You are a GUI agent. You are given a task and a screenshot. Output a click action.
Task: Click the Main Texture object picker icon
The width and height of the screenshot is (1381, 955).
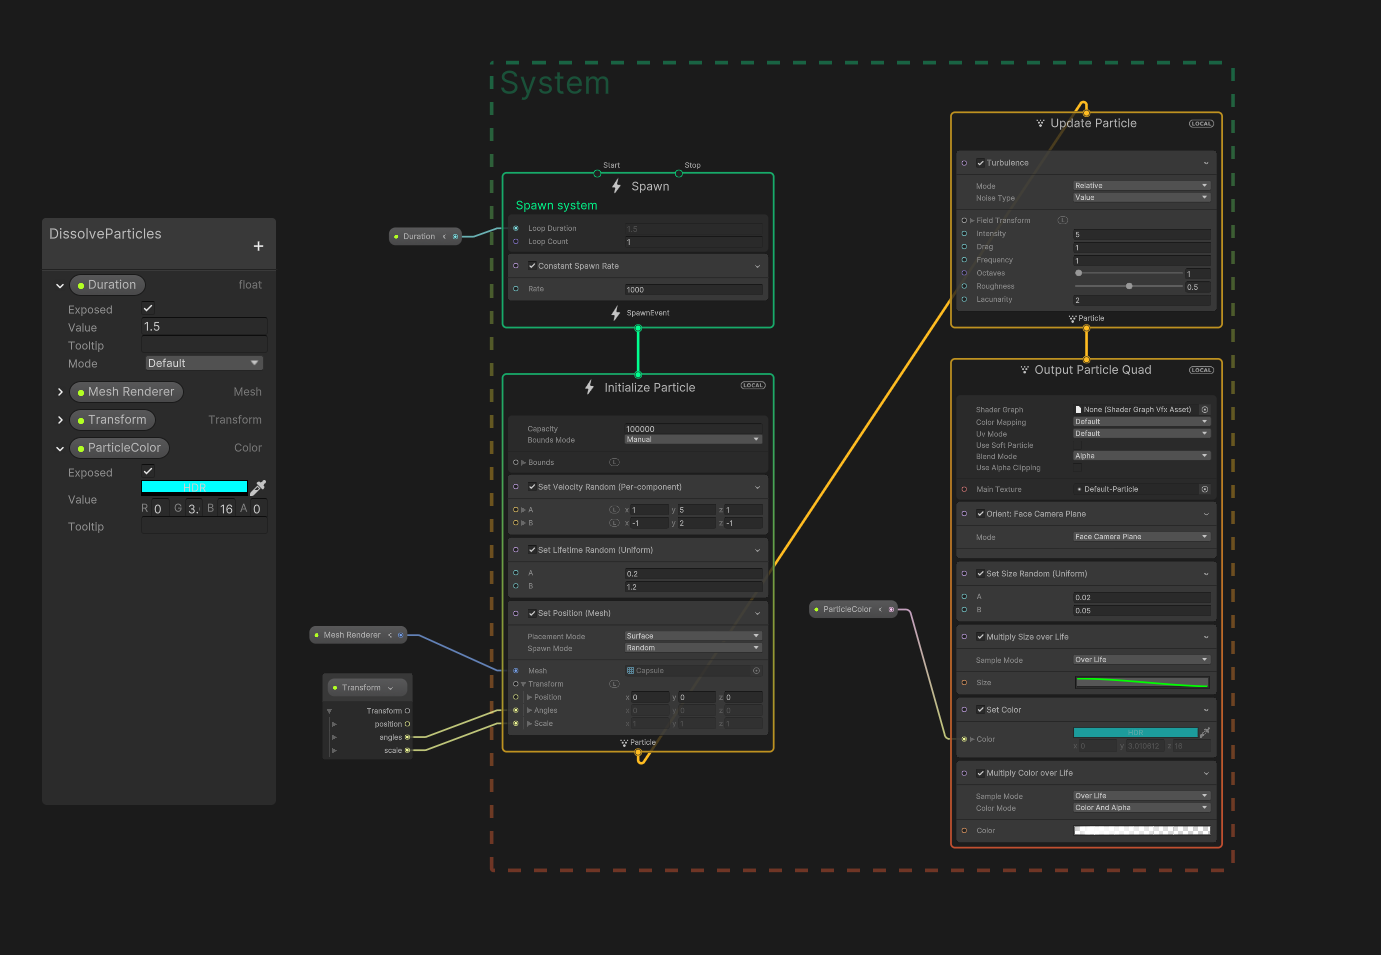(1203, 489)
